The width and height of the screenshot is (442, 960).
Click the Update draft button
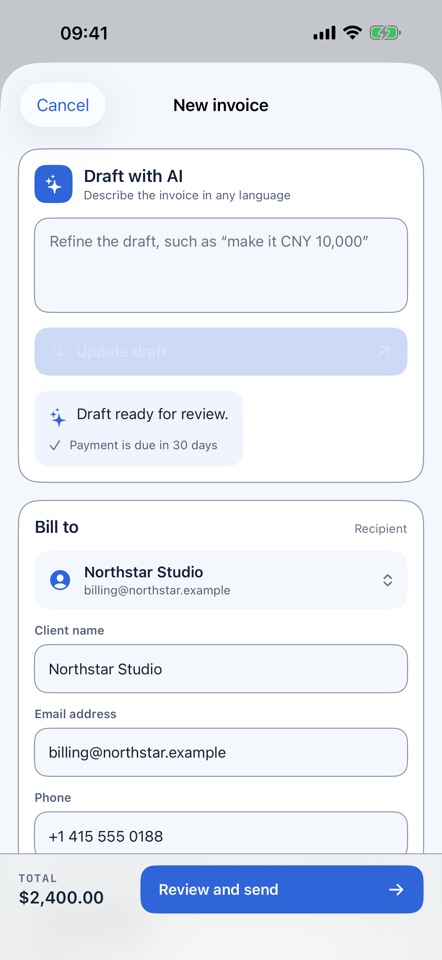pyautogui.click(x=221, y=351)
